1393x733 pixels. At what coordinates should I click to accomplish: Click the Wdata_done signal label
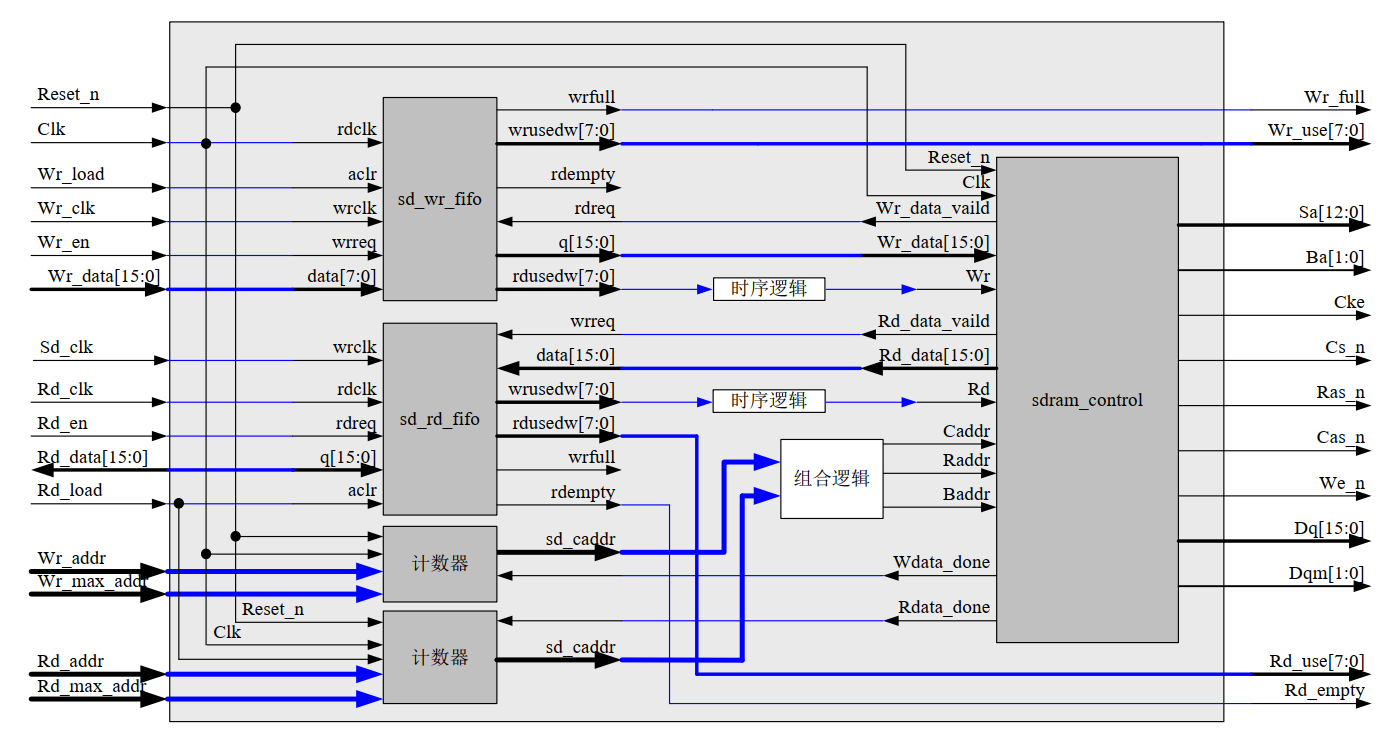coord(942,562)
